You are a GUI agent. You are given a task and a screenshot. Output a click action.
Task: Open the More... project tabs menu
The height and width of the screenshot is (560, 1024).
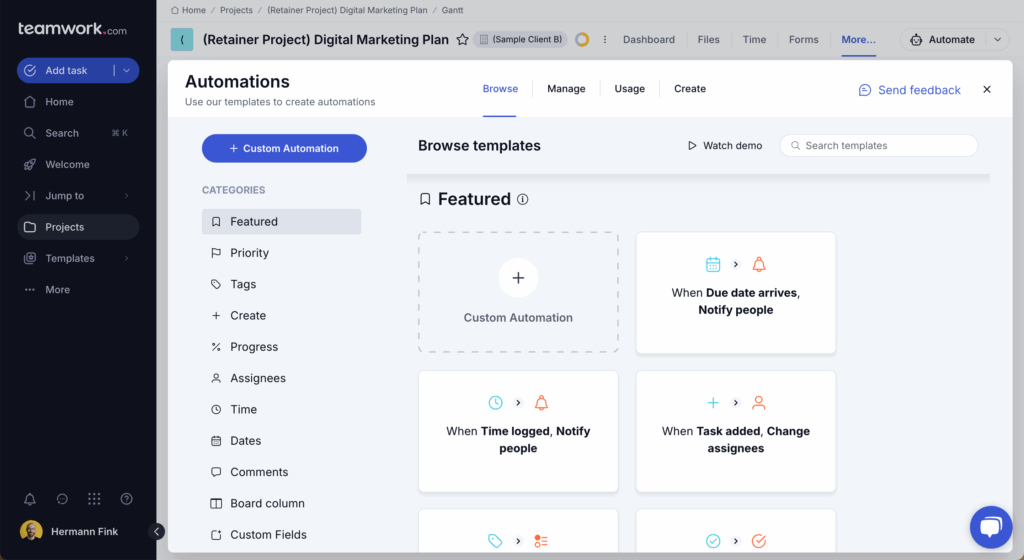pos(858,40)
